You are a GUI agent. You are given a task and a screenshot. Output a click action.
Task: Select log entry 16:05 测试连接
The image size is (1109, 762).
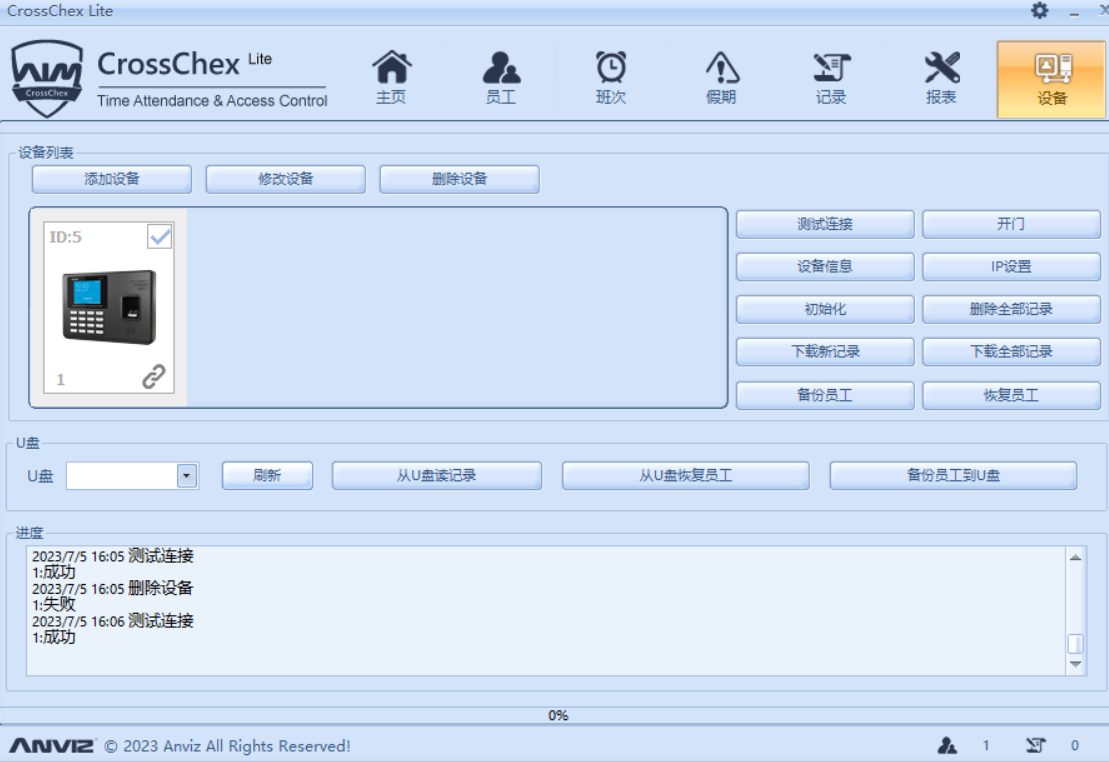coord(112,555)
